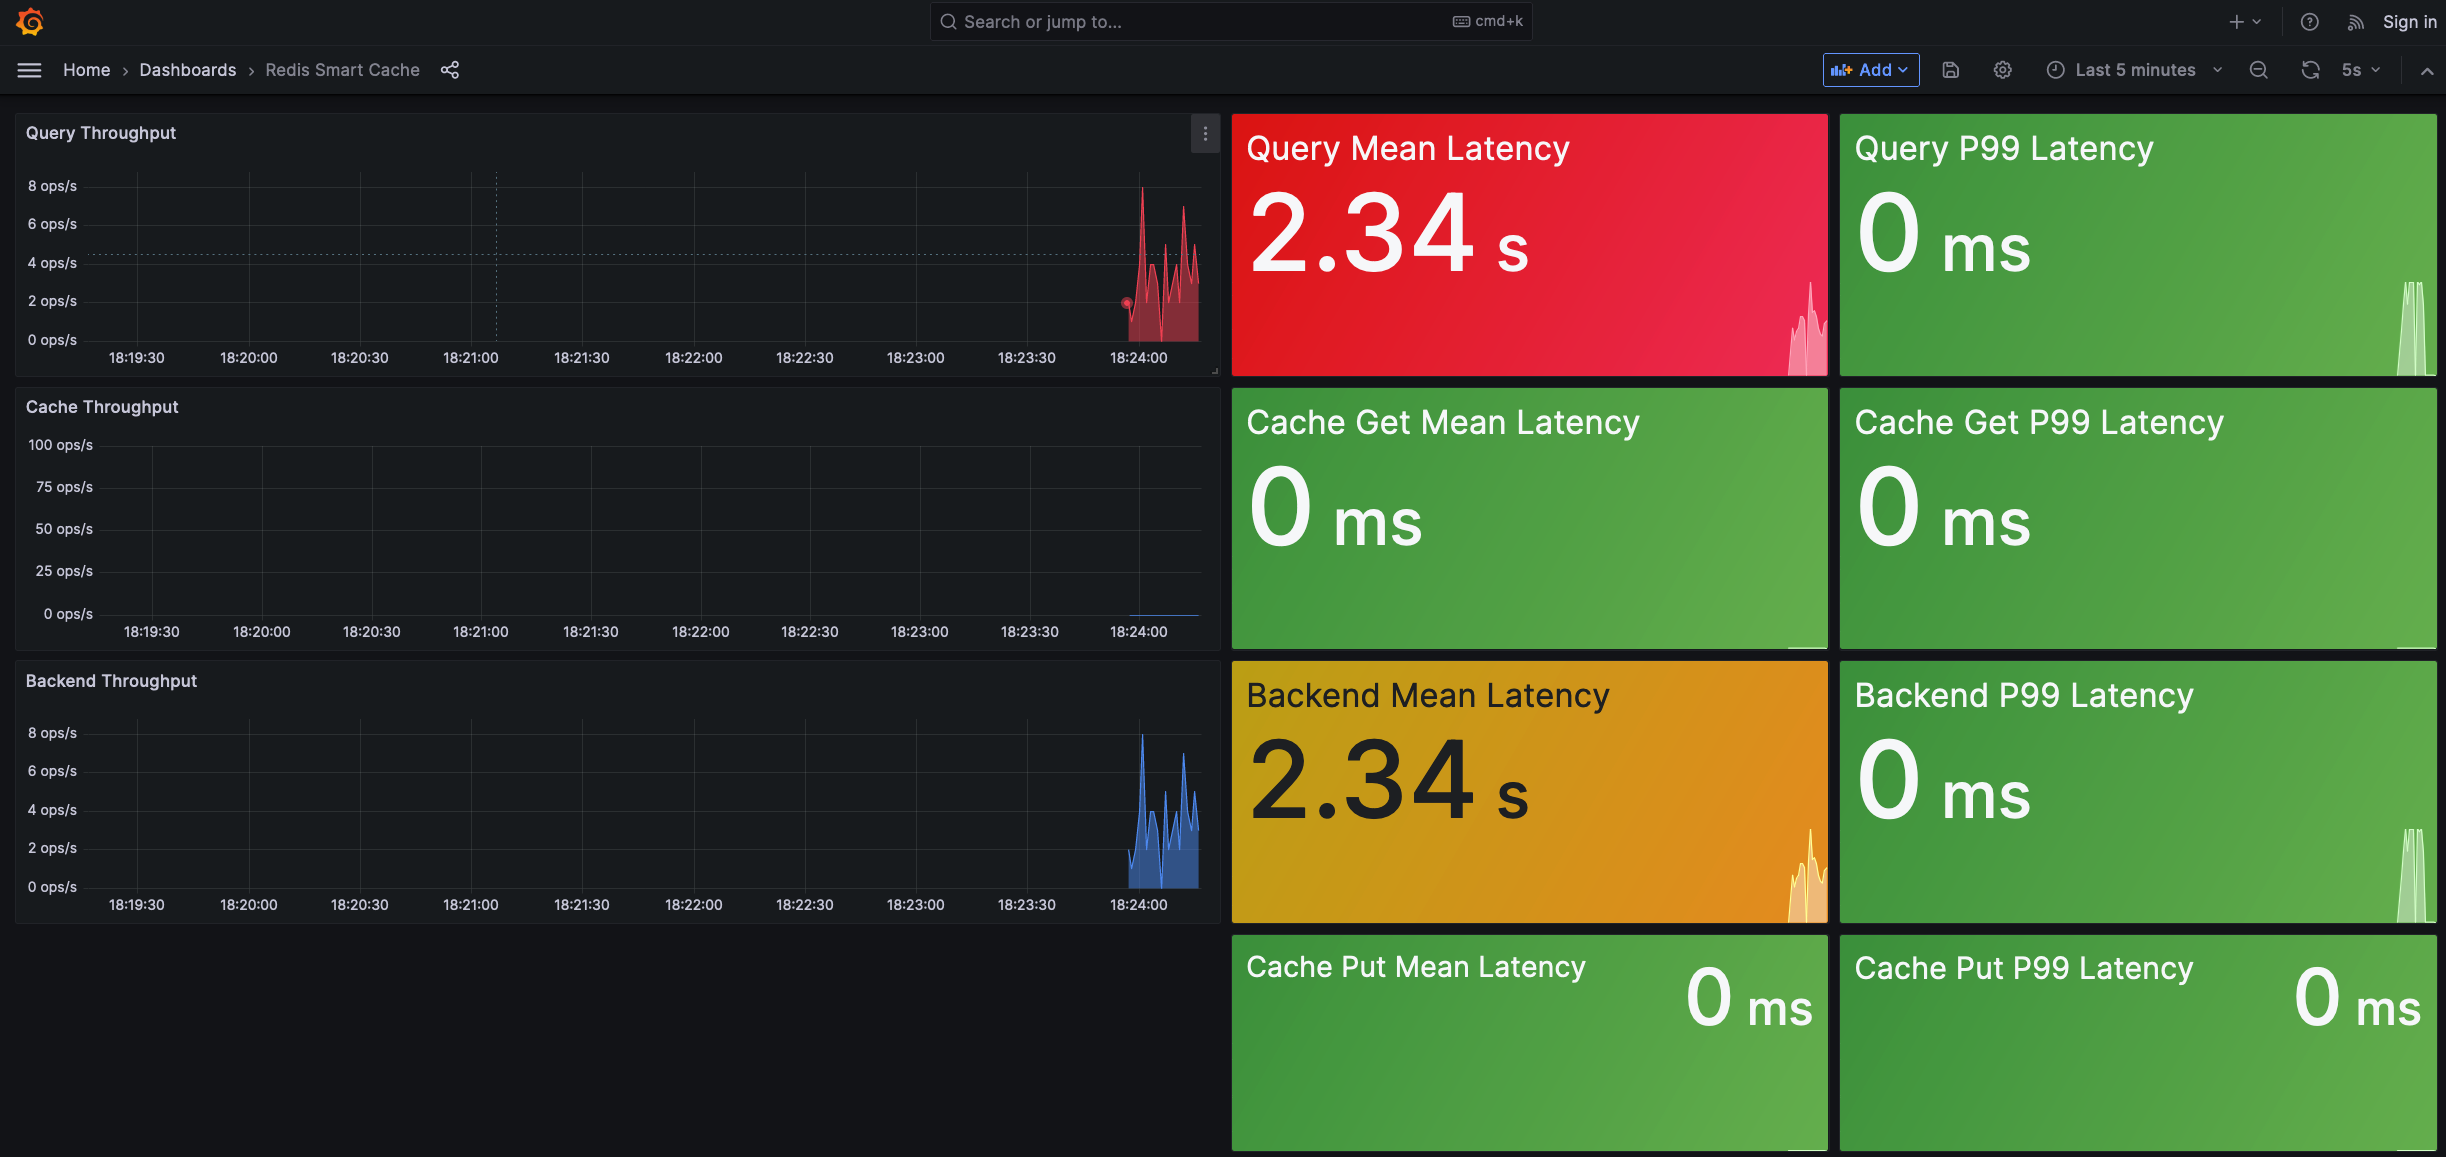Click the Grafana logo icon
The height and width of the screenshot is (1157, 2446).
click(30, 22)
